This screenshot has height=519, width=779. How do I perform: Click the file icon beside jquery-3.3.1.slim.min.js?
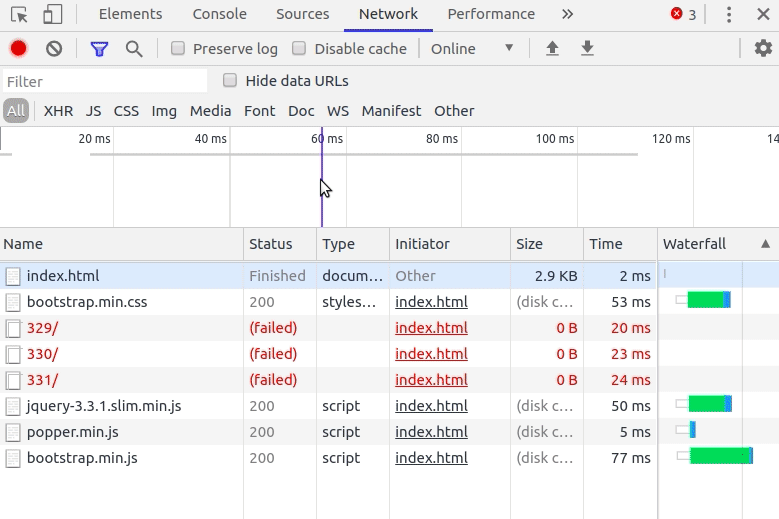tap(13, 406)
